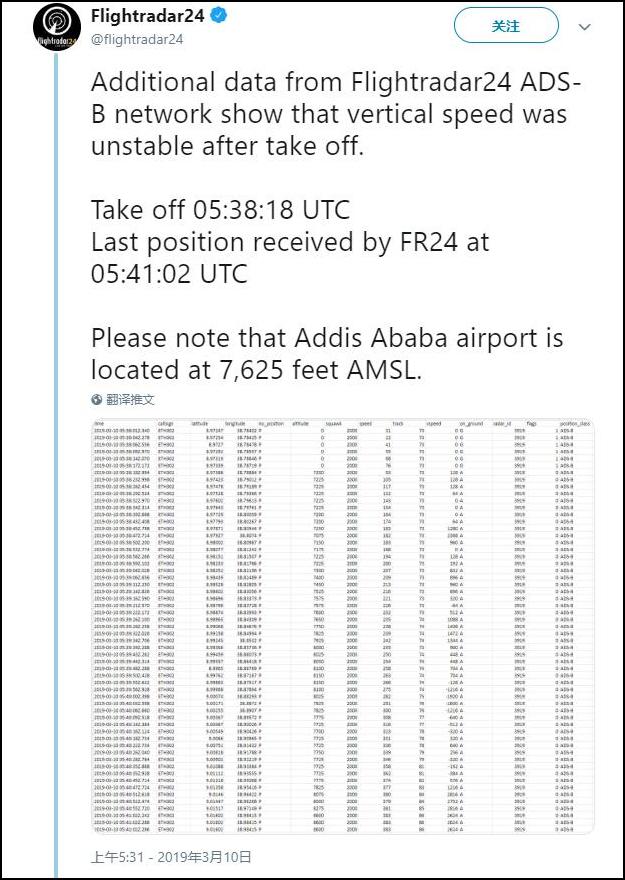625x880 pixels.
Task: Click the 'altitude' column header in table
Action: [x=300, y=423]
